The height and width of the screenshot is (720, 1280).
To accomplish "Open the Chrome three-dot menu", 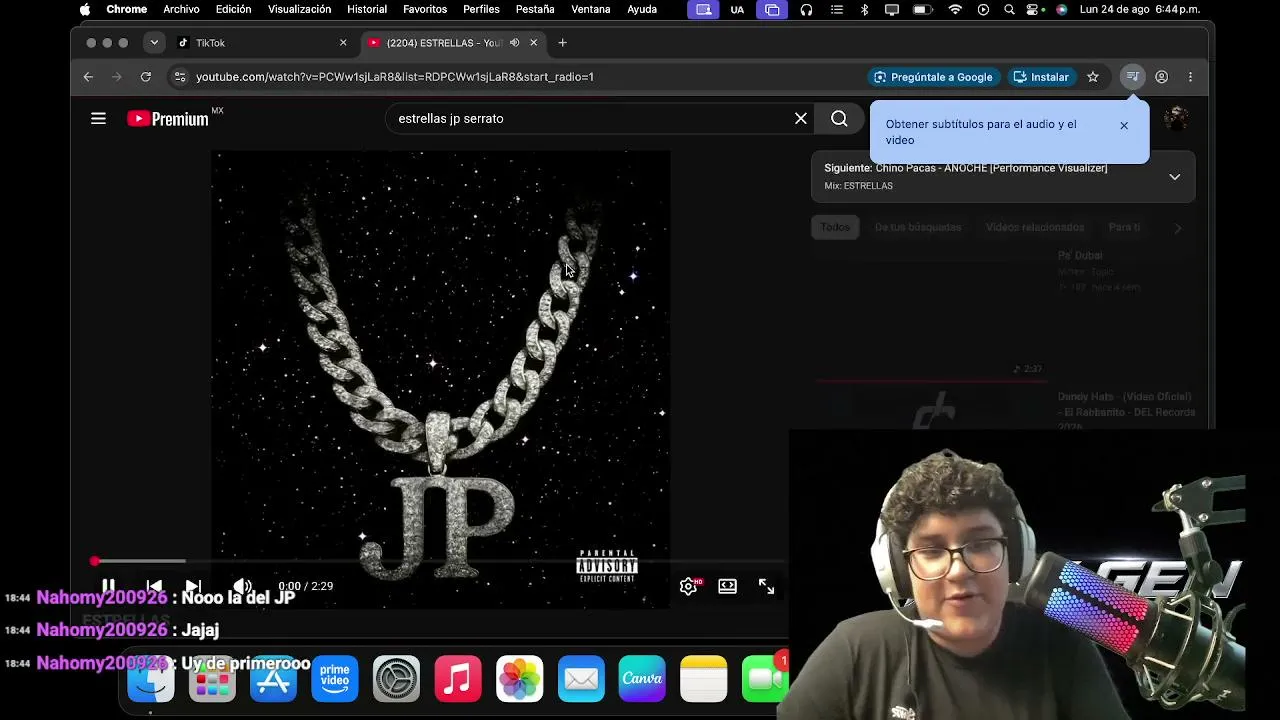I will pyautogui.click(x=1190, y=77).
